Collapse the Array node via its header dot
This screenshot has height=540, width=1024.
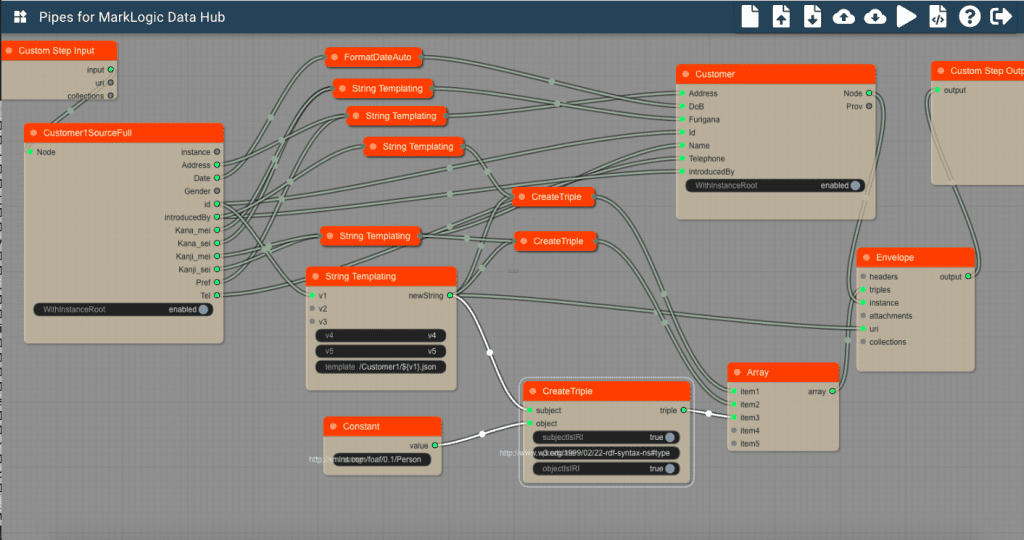pos(737,372)
